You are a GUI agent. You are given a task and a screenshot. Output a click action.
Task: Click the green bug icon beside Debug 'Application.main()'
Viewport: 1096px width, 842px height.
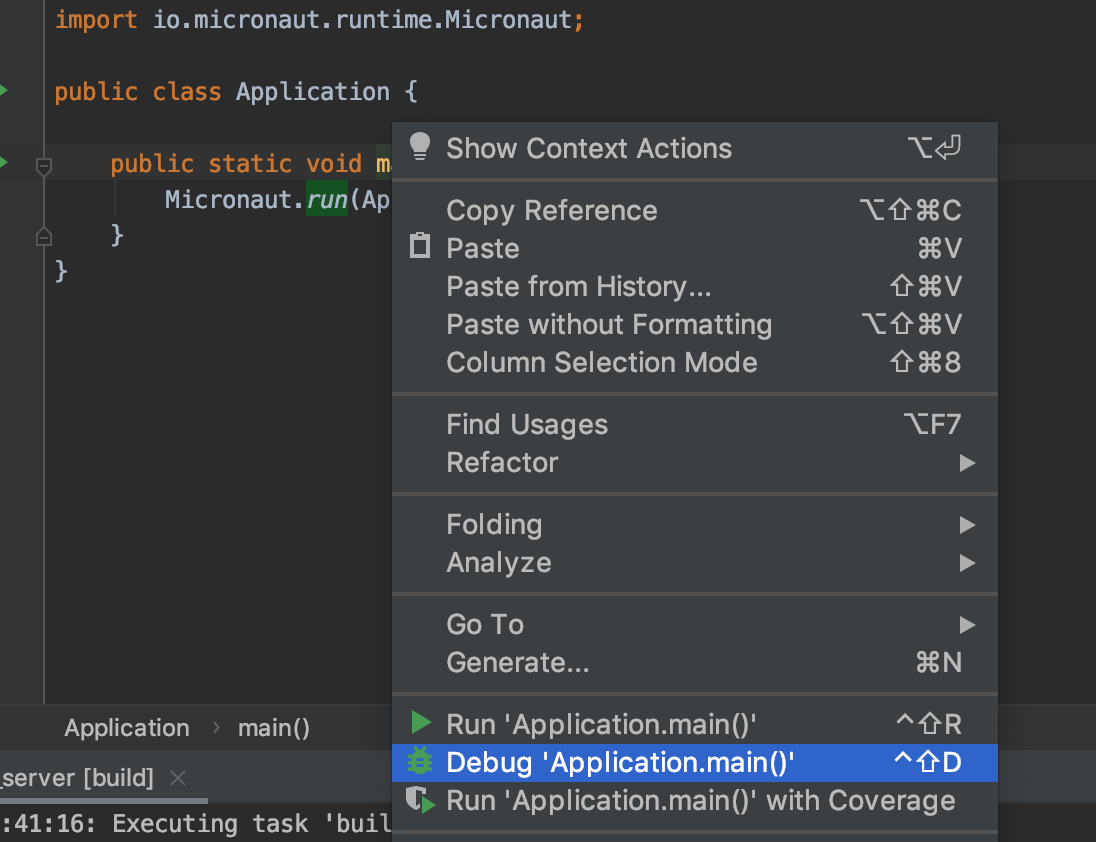pos(420,761)
